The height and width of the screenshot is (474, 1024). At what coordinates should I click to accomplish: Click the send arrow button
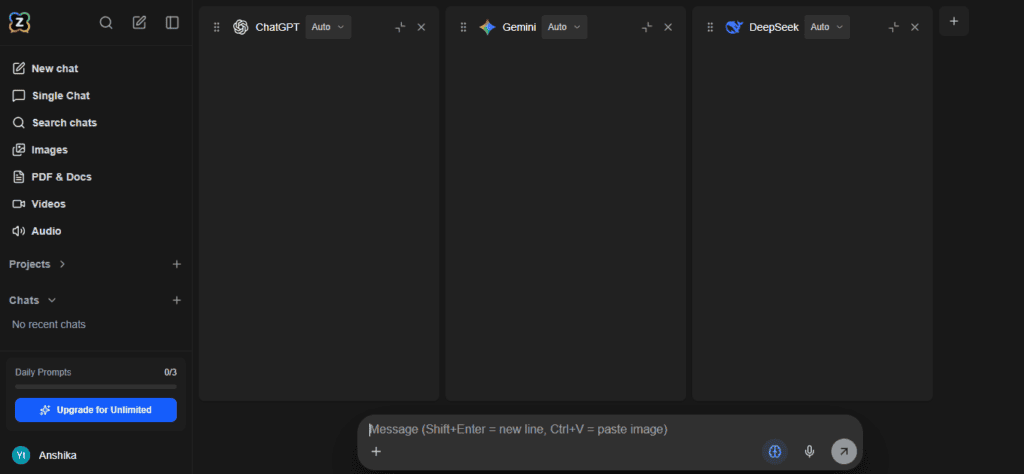click(844, 451)
